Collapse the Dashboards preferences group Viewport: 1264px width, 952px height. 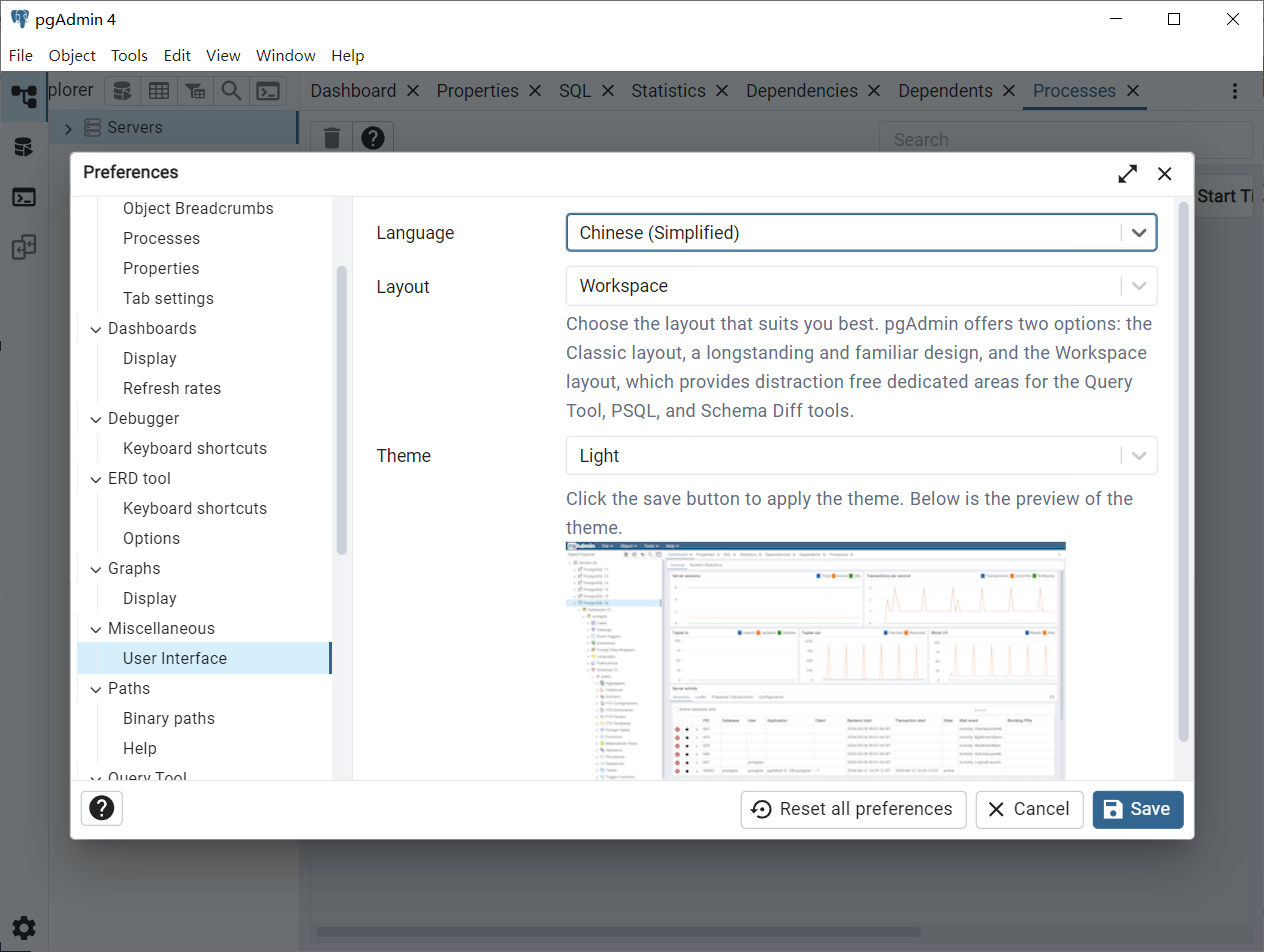point(96,329)
